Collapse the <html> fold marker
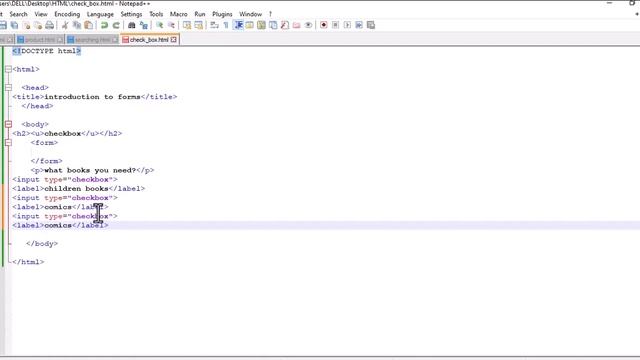640x360 pixels. coord(8,69)
